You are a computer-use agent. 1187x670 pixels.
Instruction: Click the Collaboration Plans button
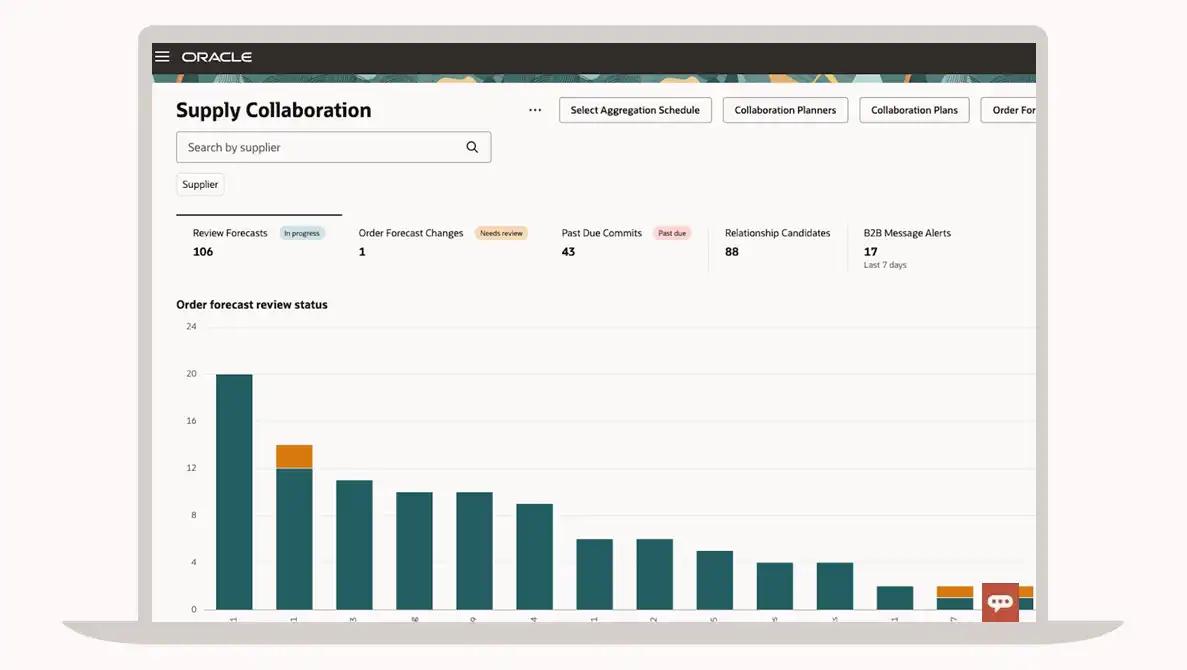pos(914,110)
